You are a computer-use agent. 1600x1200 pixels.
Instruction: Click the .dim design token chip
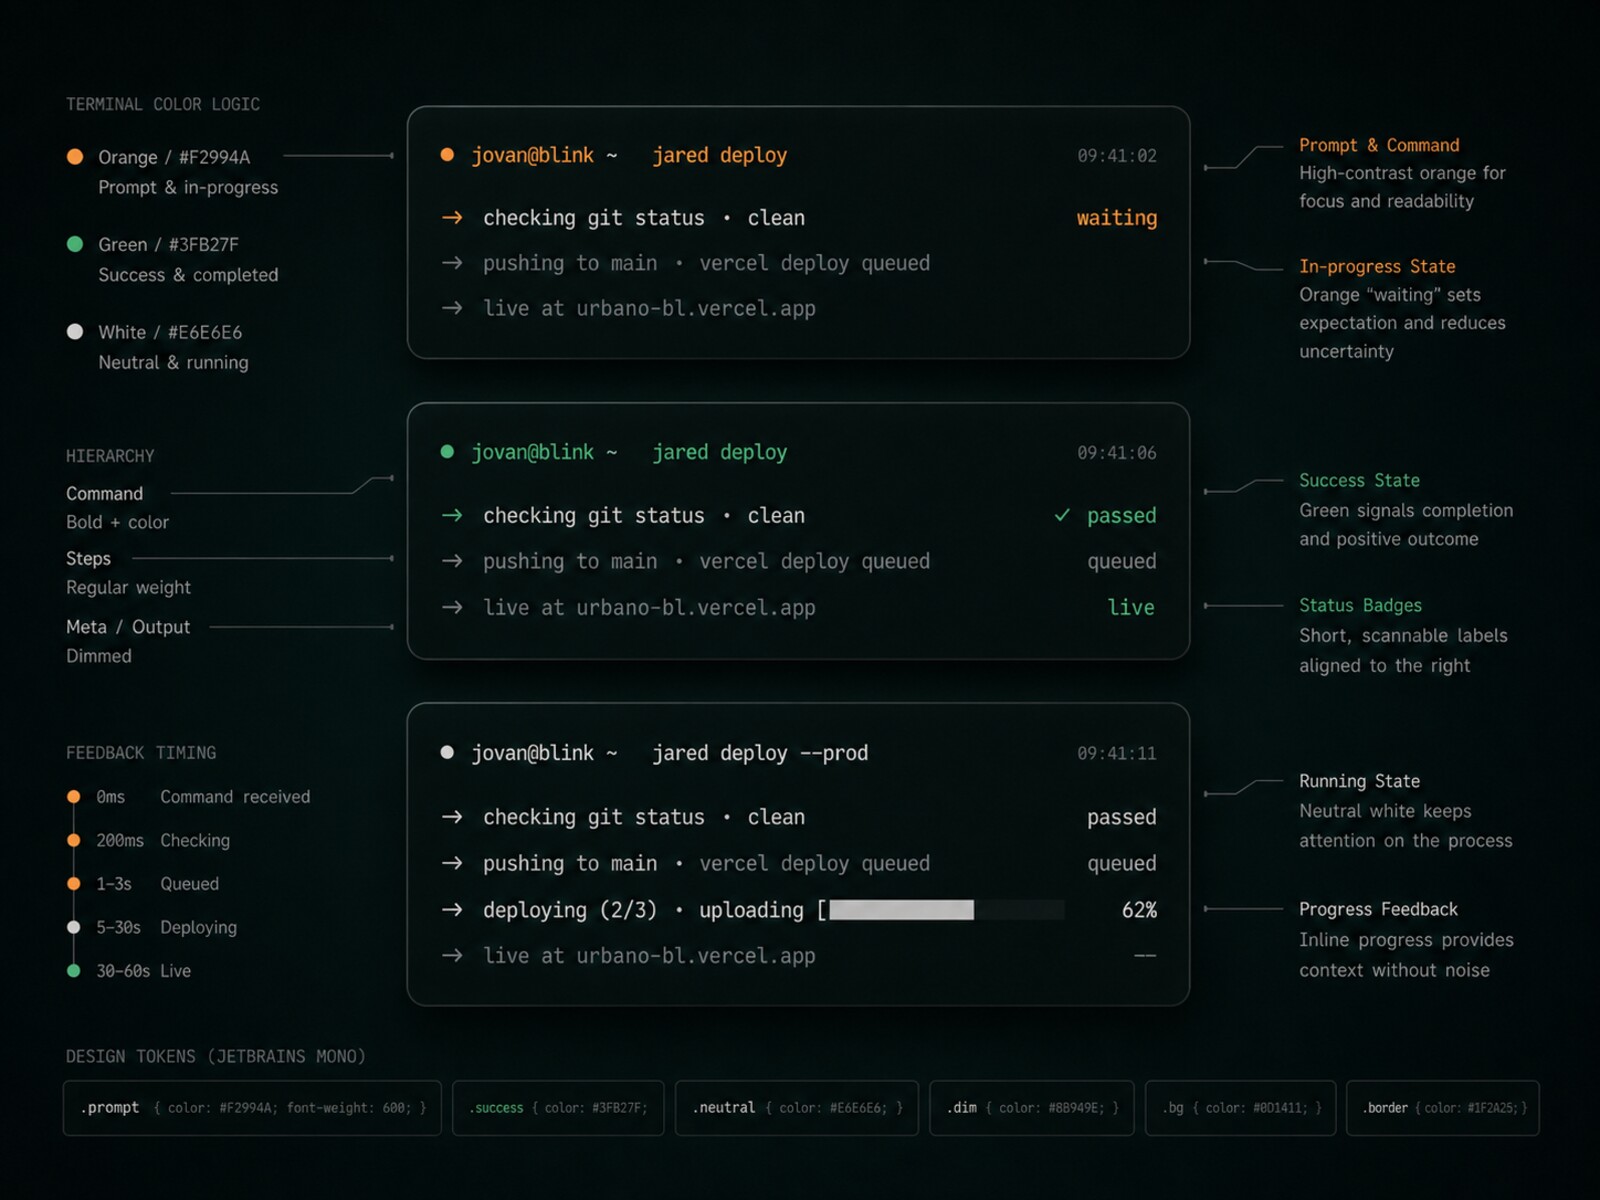pyautogui.click(x=1032, y=1108)
